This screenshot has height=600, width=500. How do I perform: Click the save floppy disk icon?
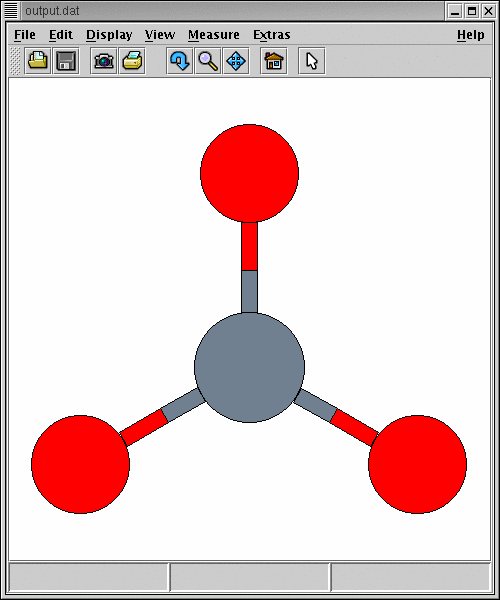66,61
